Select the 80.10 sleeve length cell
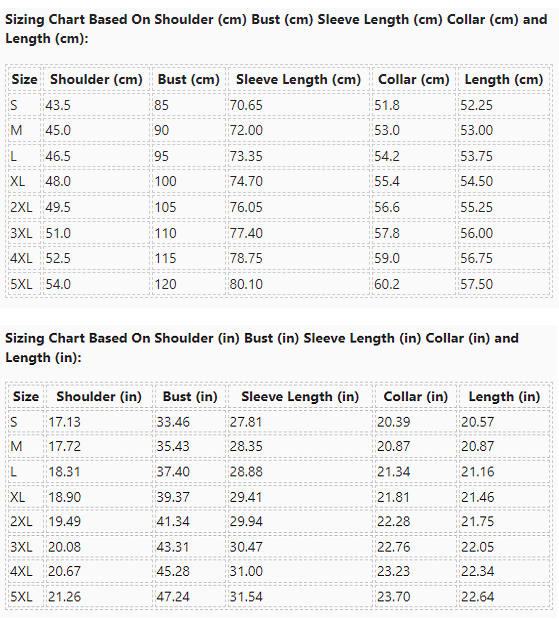Screen dimensions: 559x620 pyautogui.click(x=246, y=284)
